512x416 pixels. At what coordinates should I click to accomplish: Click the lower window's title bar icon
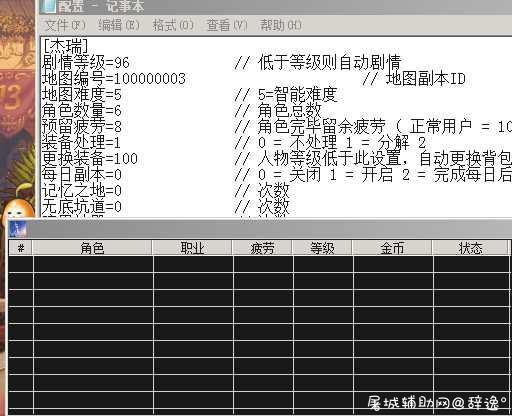[x=18, y=229]
